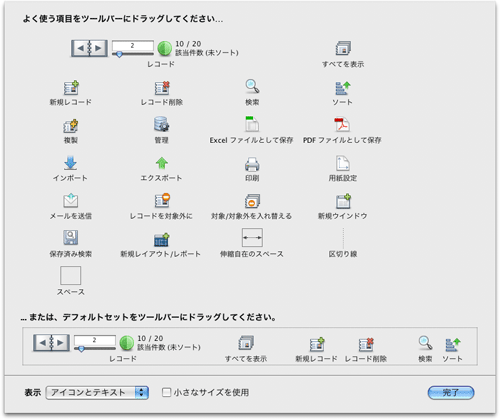Select the 新規レイアウト/レポート icon
This screenshot has width=500, height=420.
162,239
